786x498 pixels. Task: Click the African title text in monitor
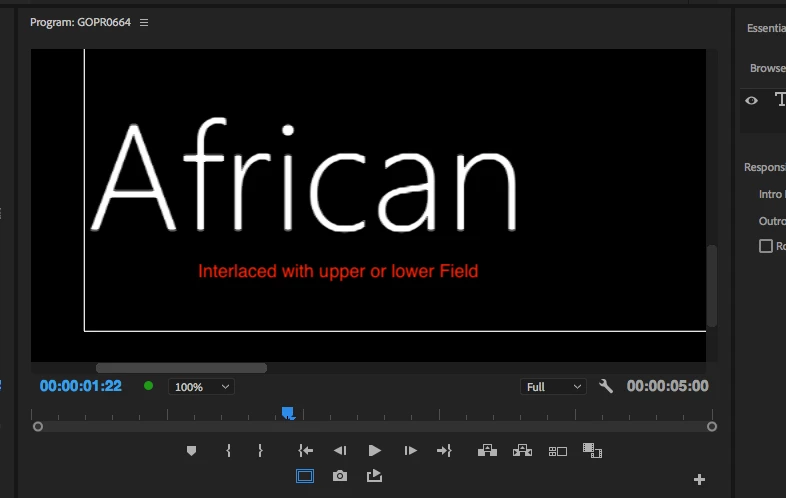pyautogui.click(x=304, y=176)
